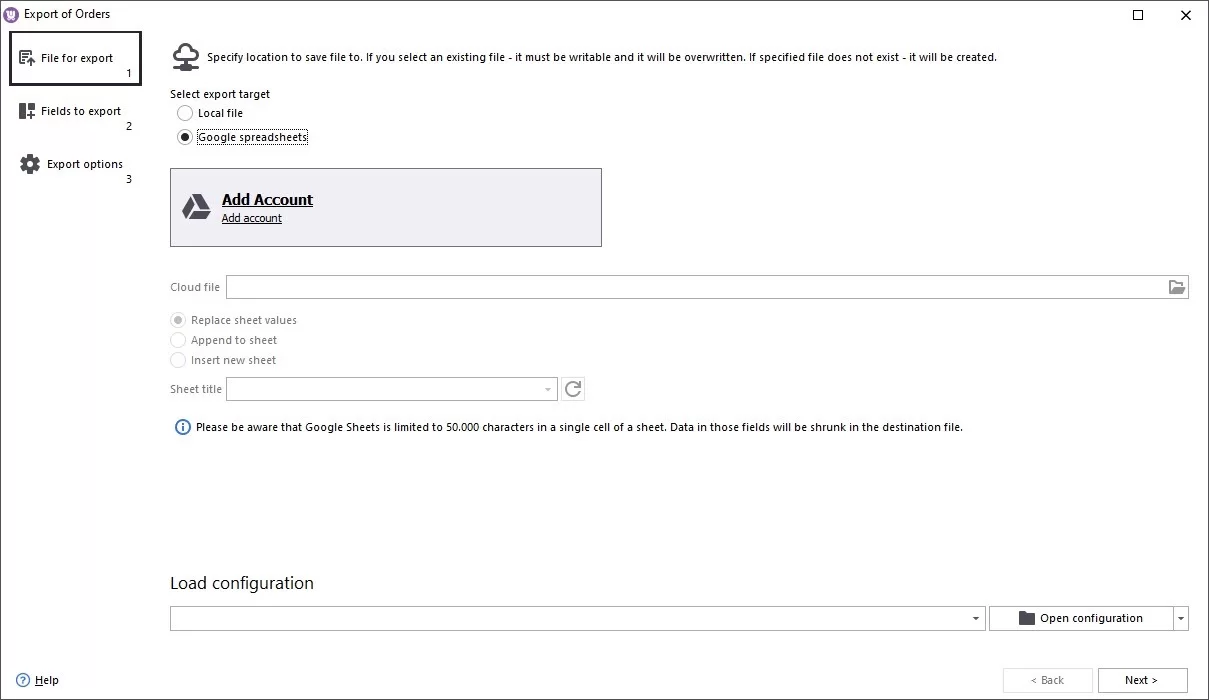Click the cloud file browse folder icon
Viewport: 1209px width, 700px height.
tap(1177, 287)
